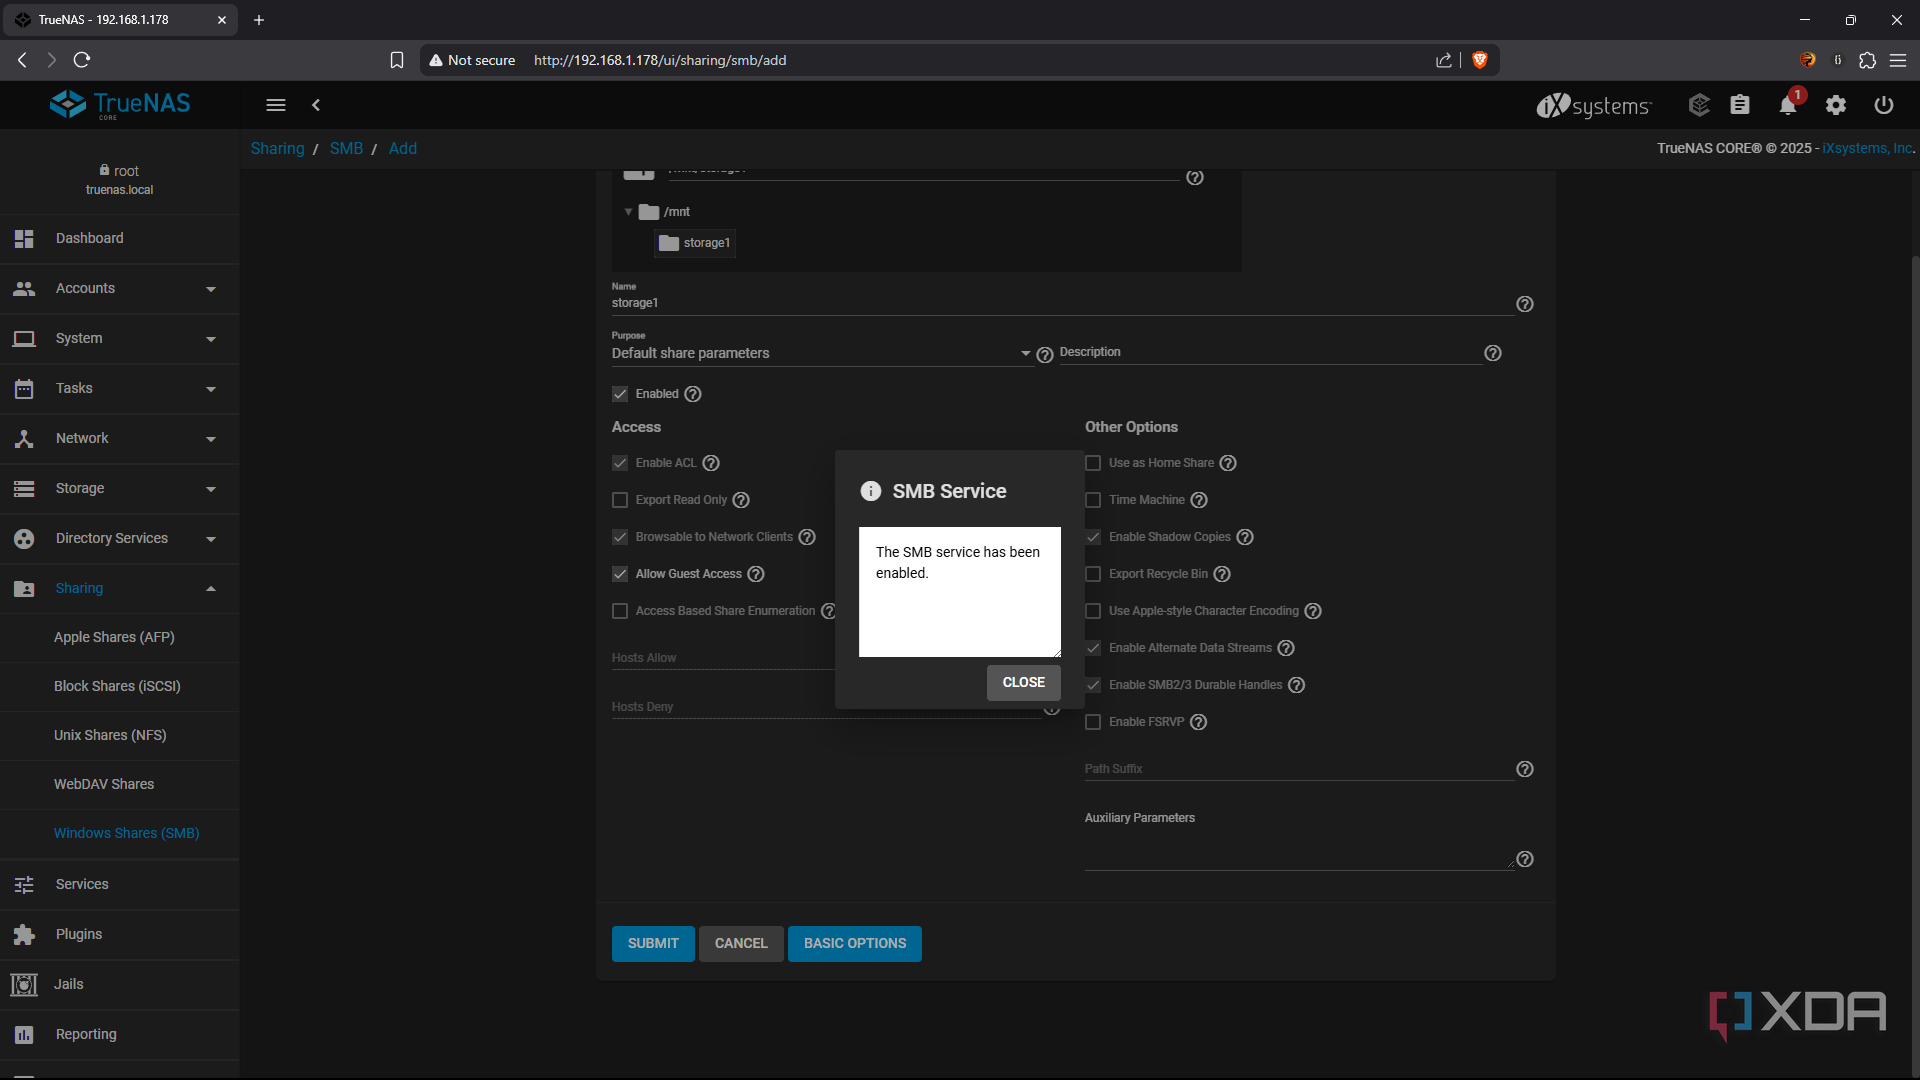This screenshot has height=1080, width=1920.
Task: Close the SMB Service dialog
Action: [x=1023, y=683]
